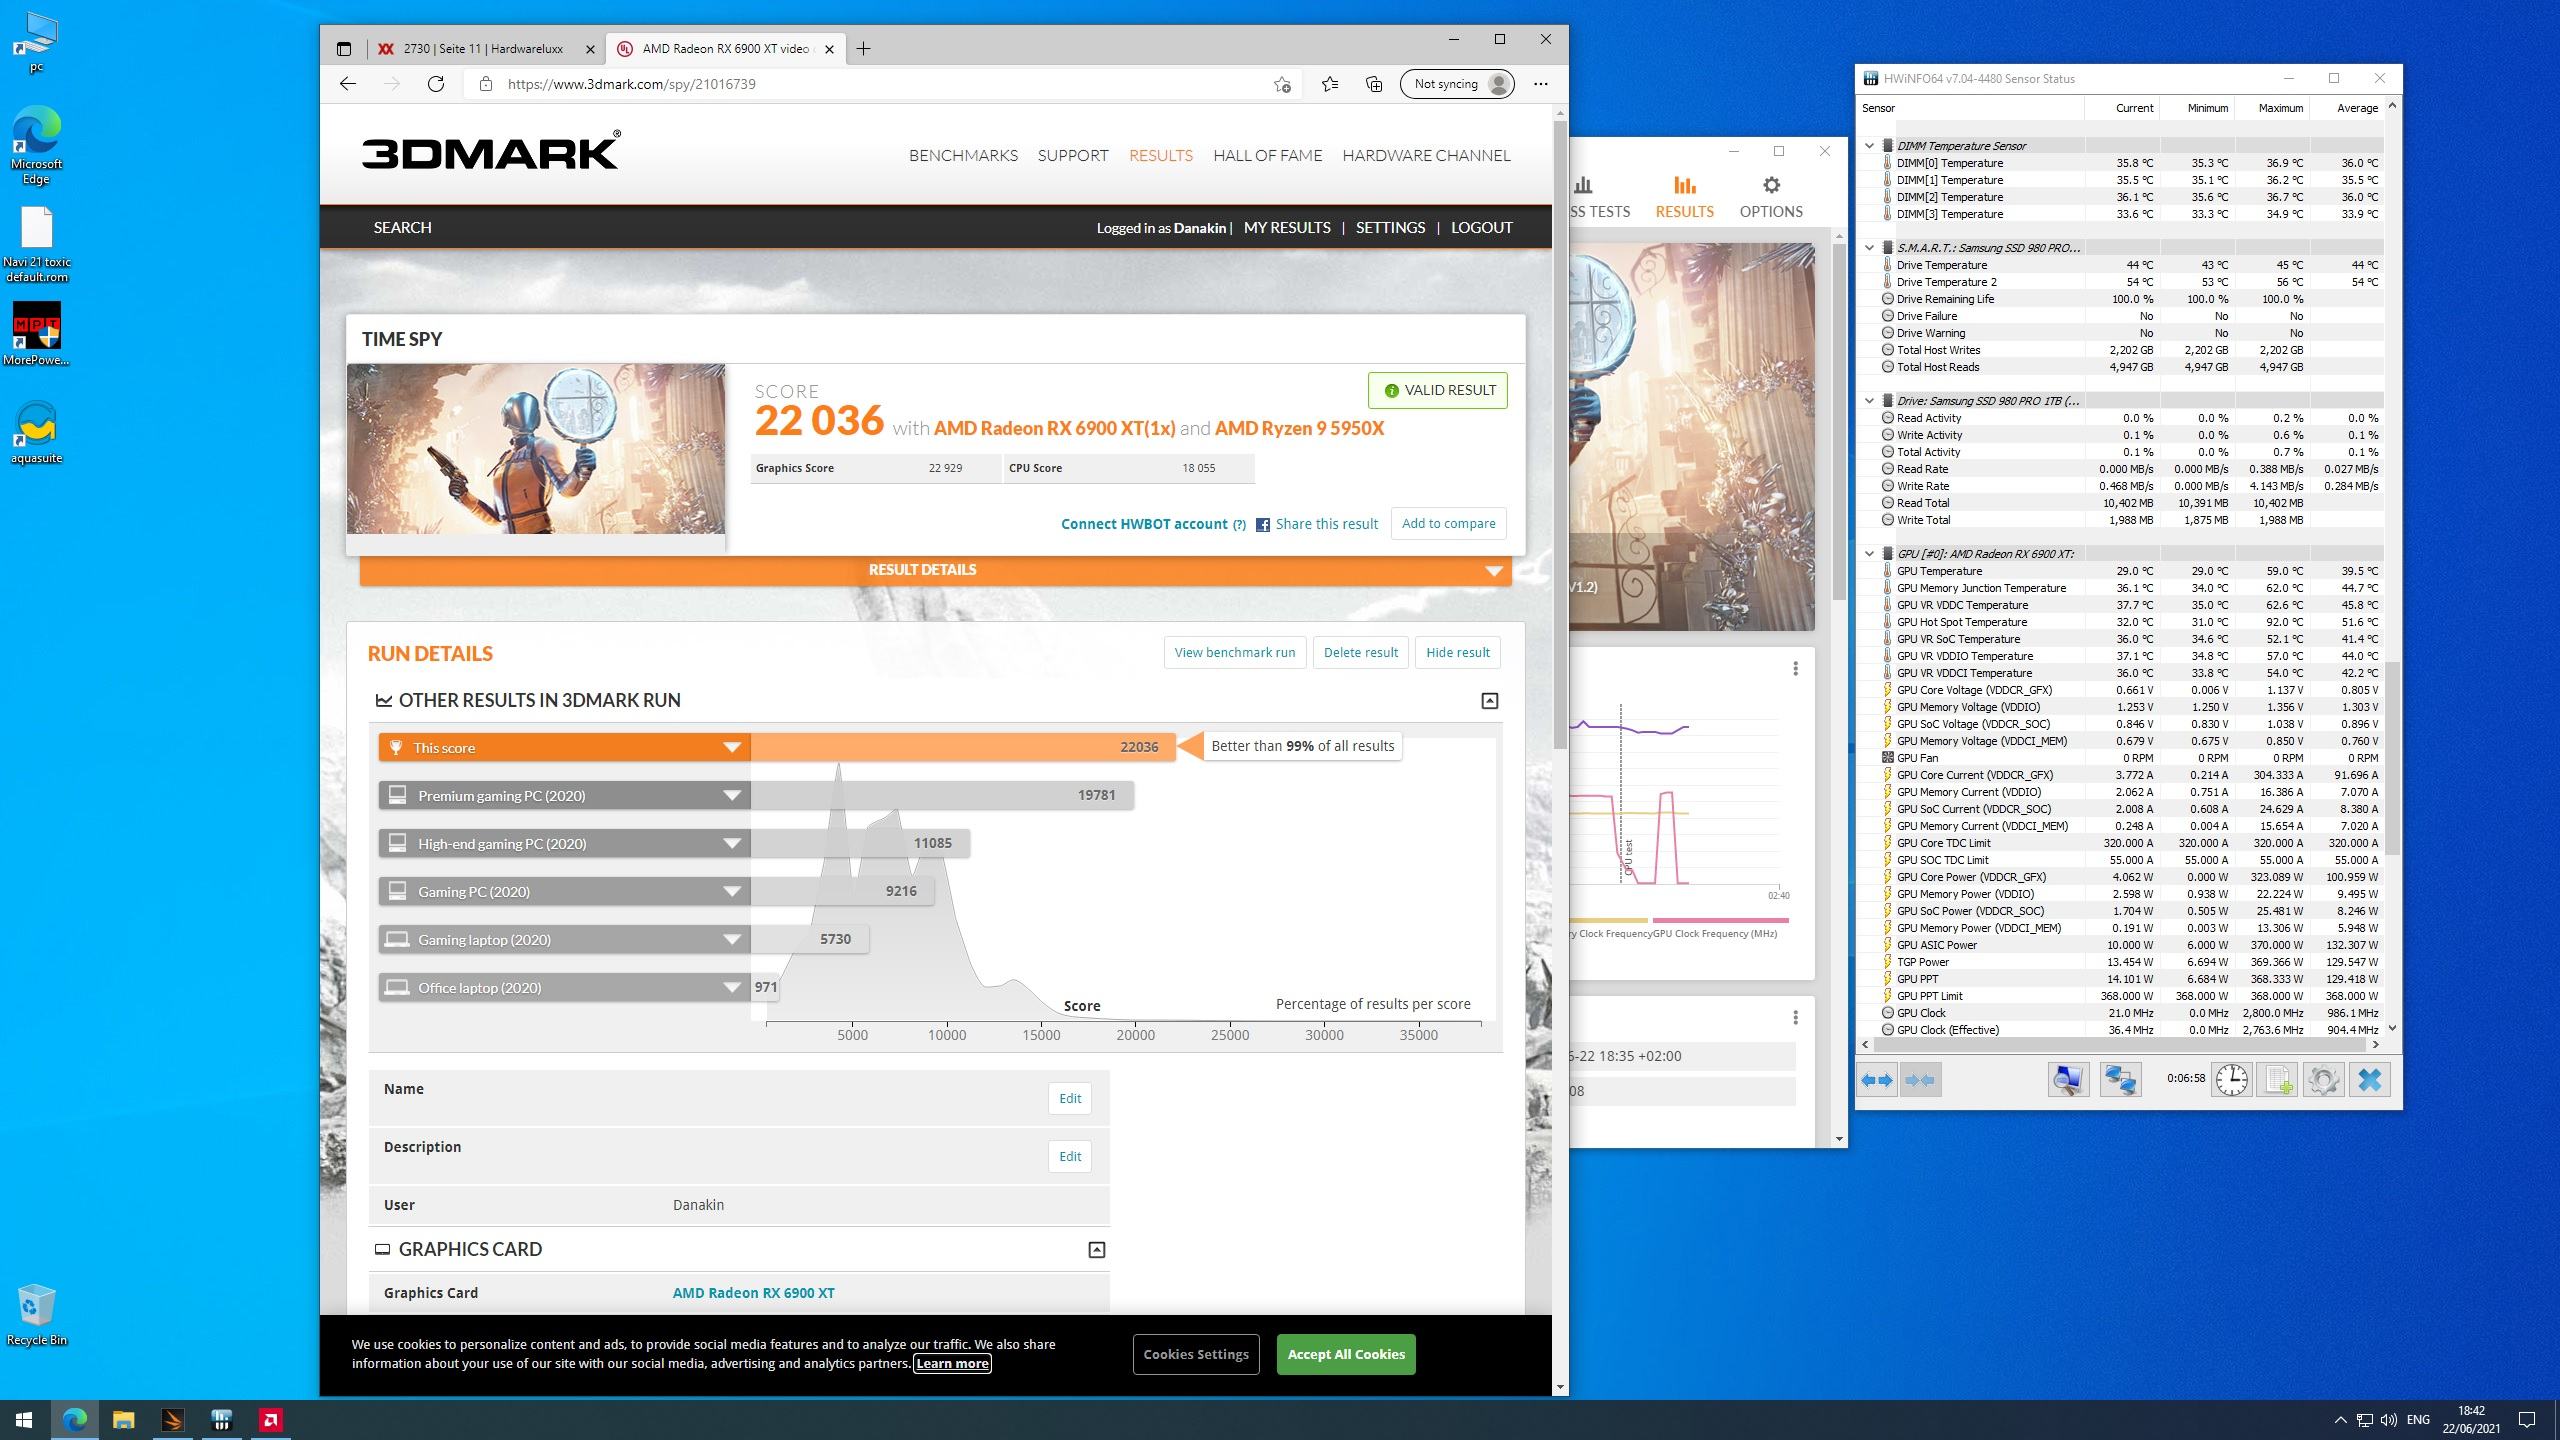2560x1440 pixels.
Task: Open MorePowerTool desktop shortcut
Action: 37,335
